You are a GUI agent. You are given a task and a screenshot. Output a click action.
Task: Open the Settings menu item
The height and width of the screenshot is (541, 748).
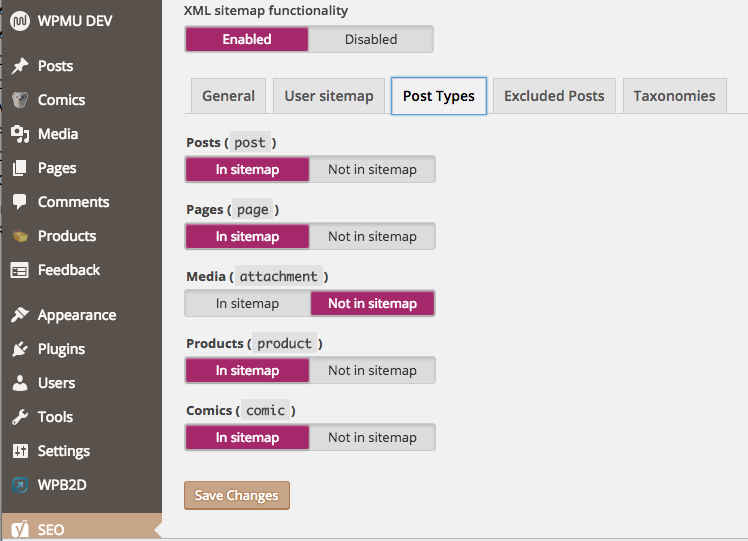pos(64,451)
